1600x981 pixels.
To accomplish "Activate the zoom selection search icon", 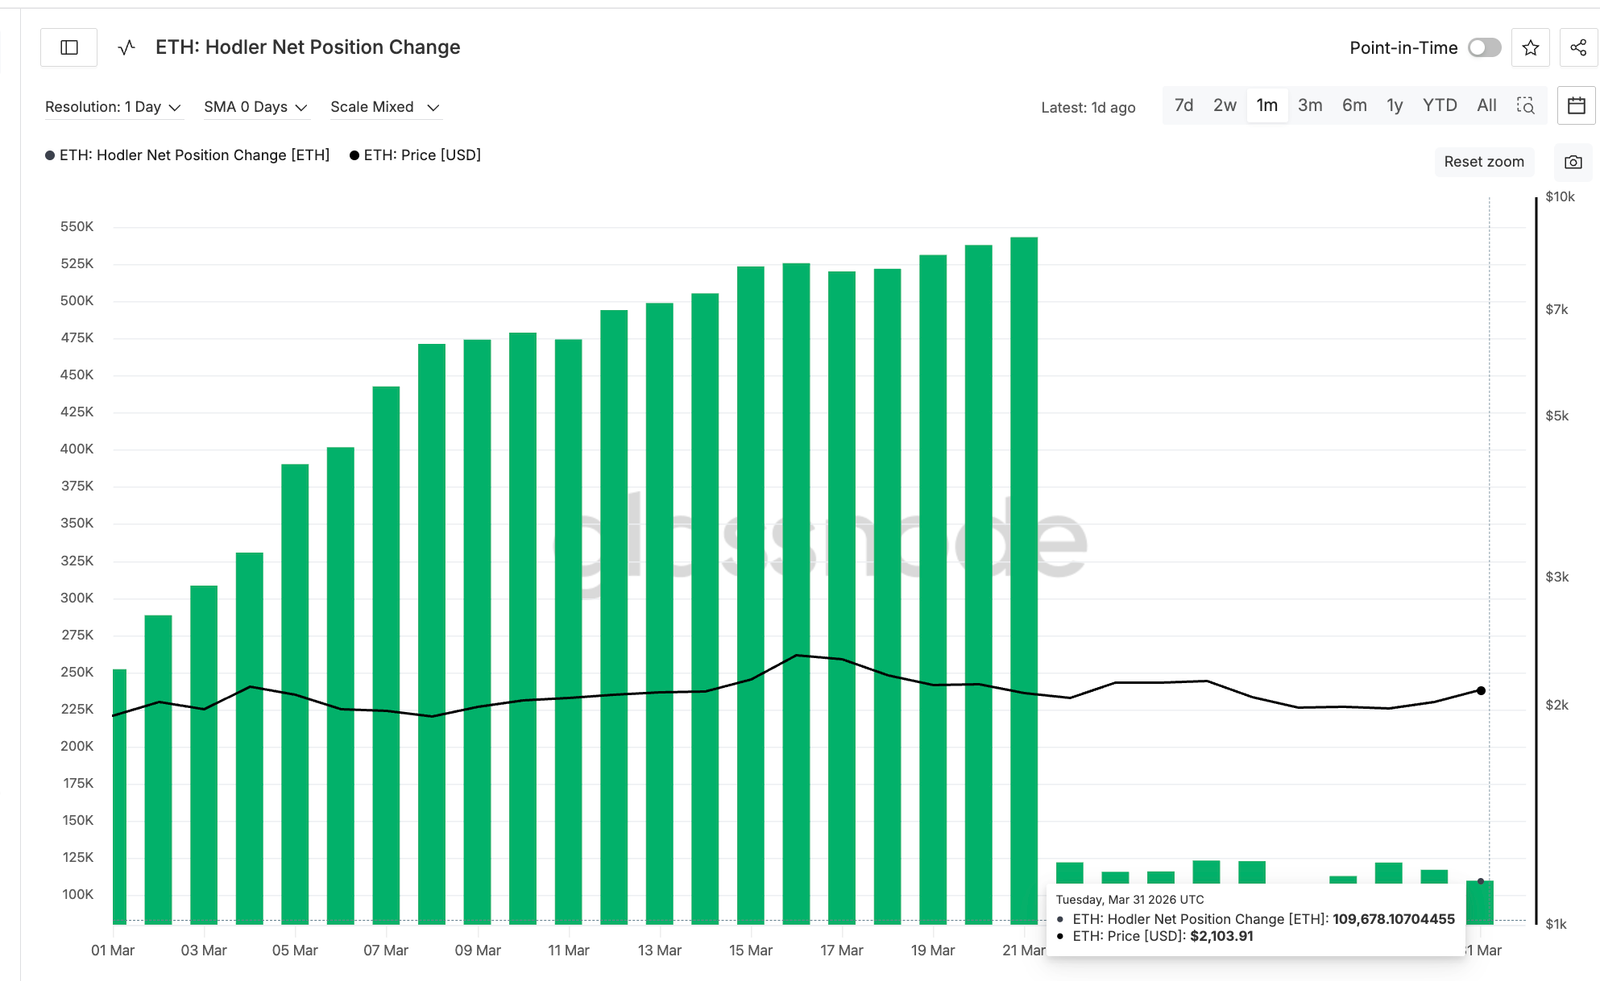I will click(1525, 105).
